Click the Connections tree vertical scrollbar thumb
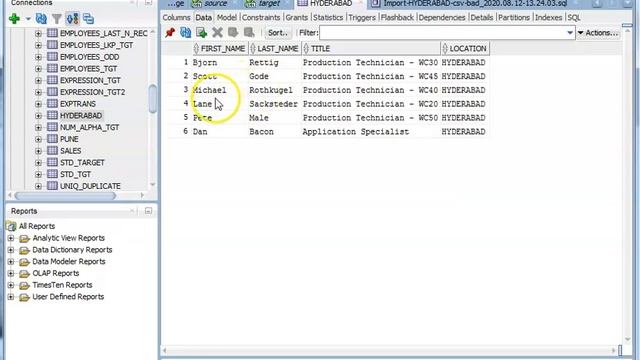640x360 pixels. (x=153, y=99)
